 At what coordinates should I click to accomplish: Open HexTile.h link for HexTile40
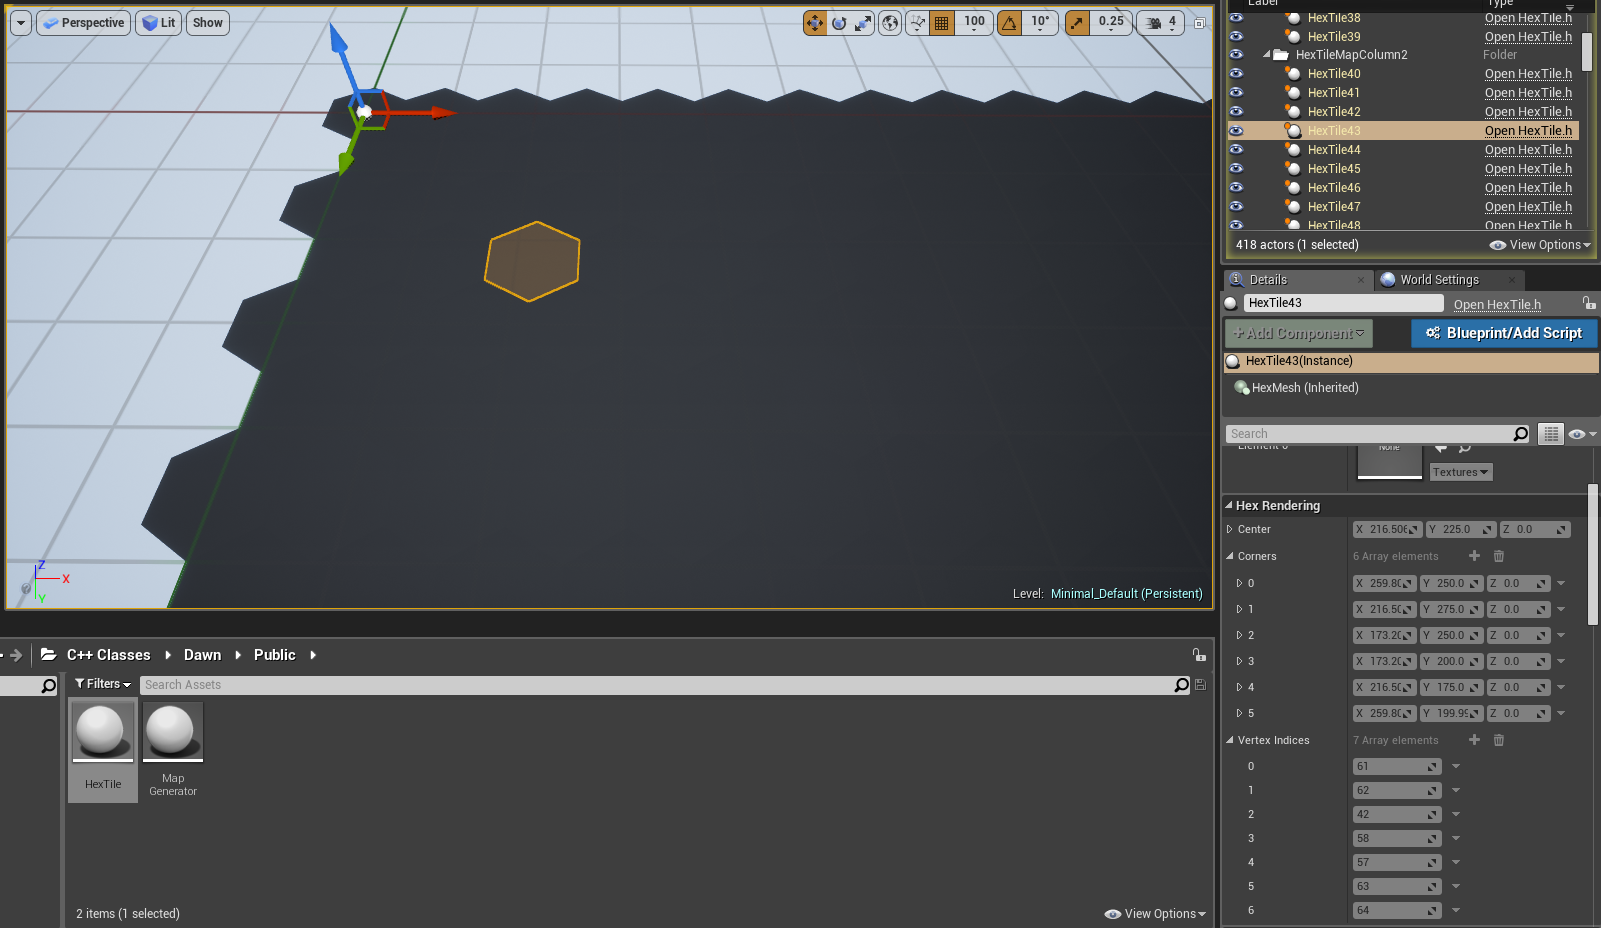pos(1527,74)
